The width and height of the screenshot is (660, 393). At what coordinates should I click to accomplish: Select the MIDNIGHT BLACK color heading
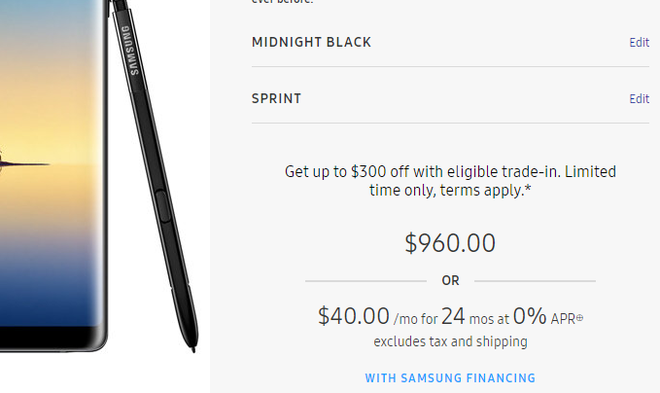tap(311, 42)
